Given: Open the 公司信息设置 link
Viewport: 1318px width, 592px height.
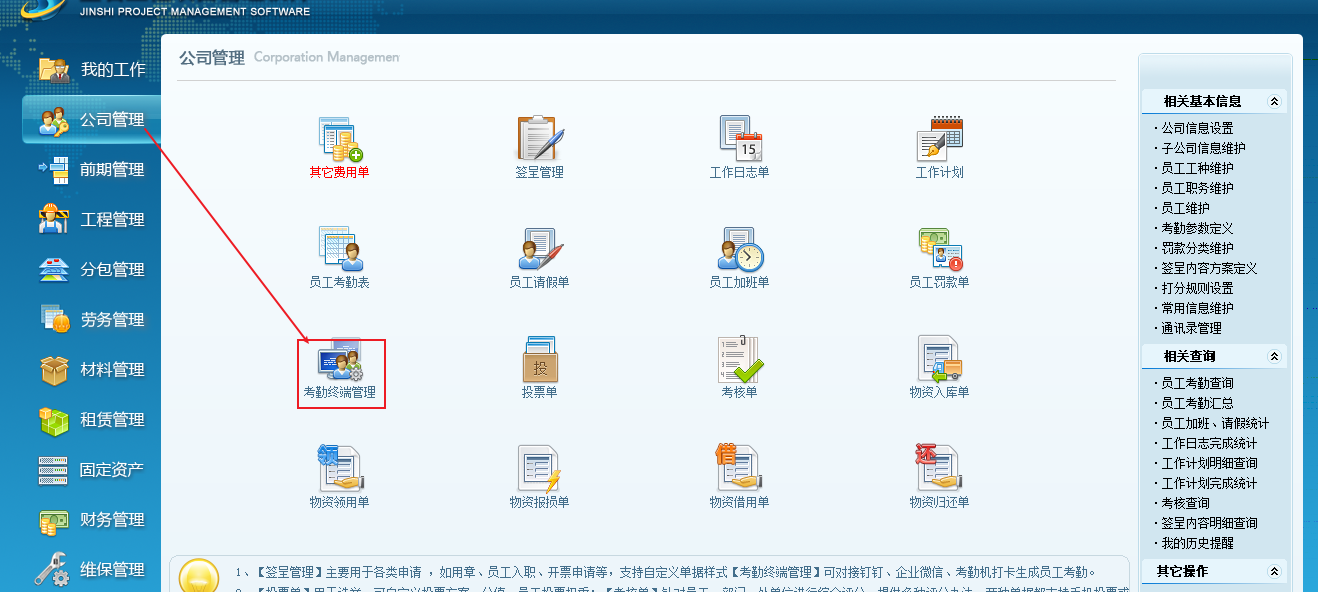Looking at the screenshot, I should coord(1197,128).
